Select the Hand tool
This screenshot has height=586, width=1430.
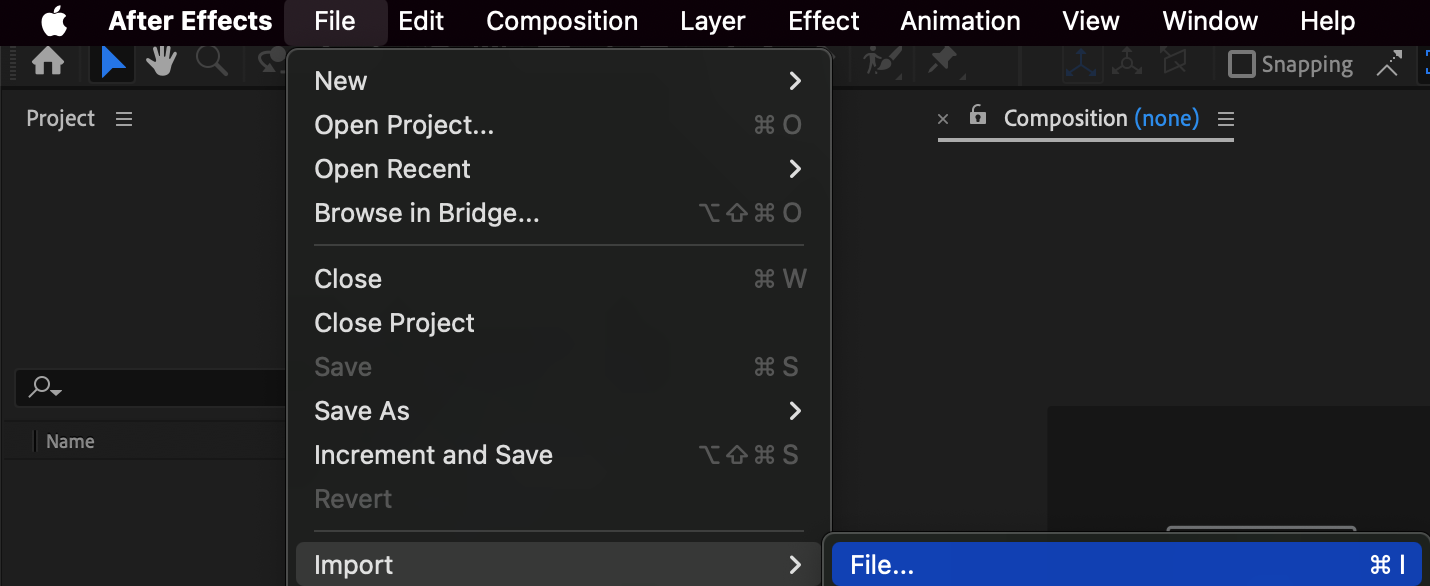tap(161, 63)
